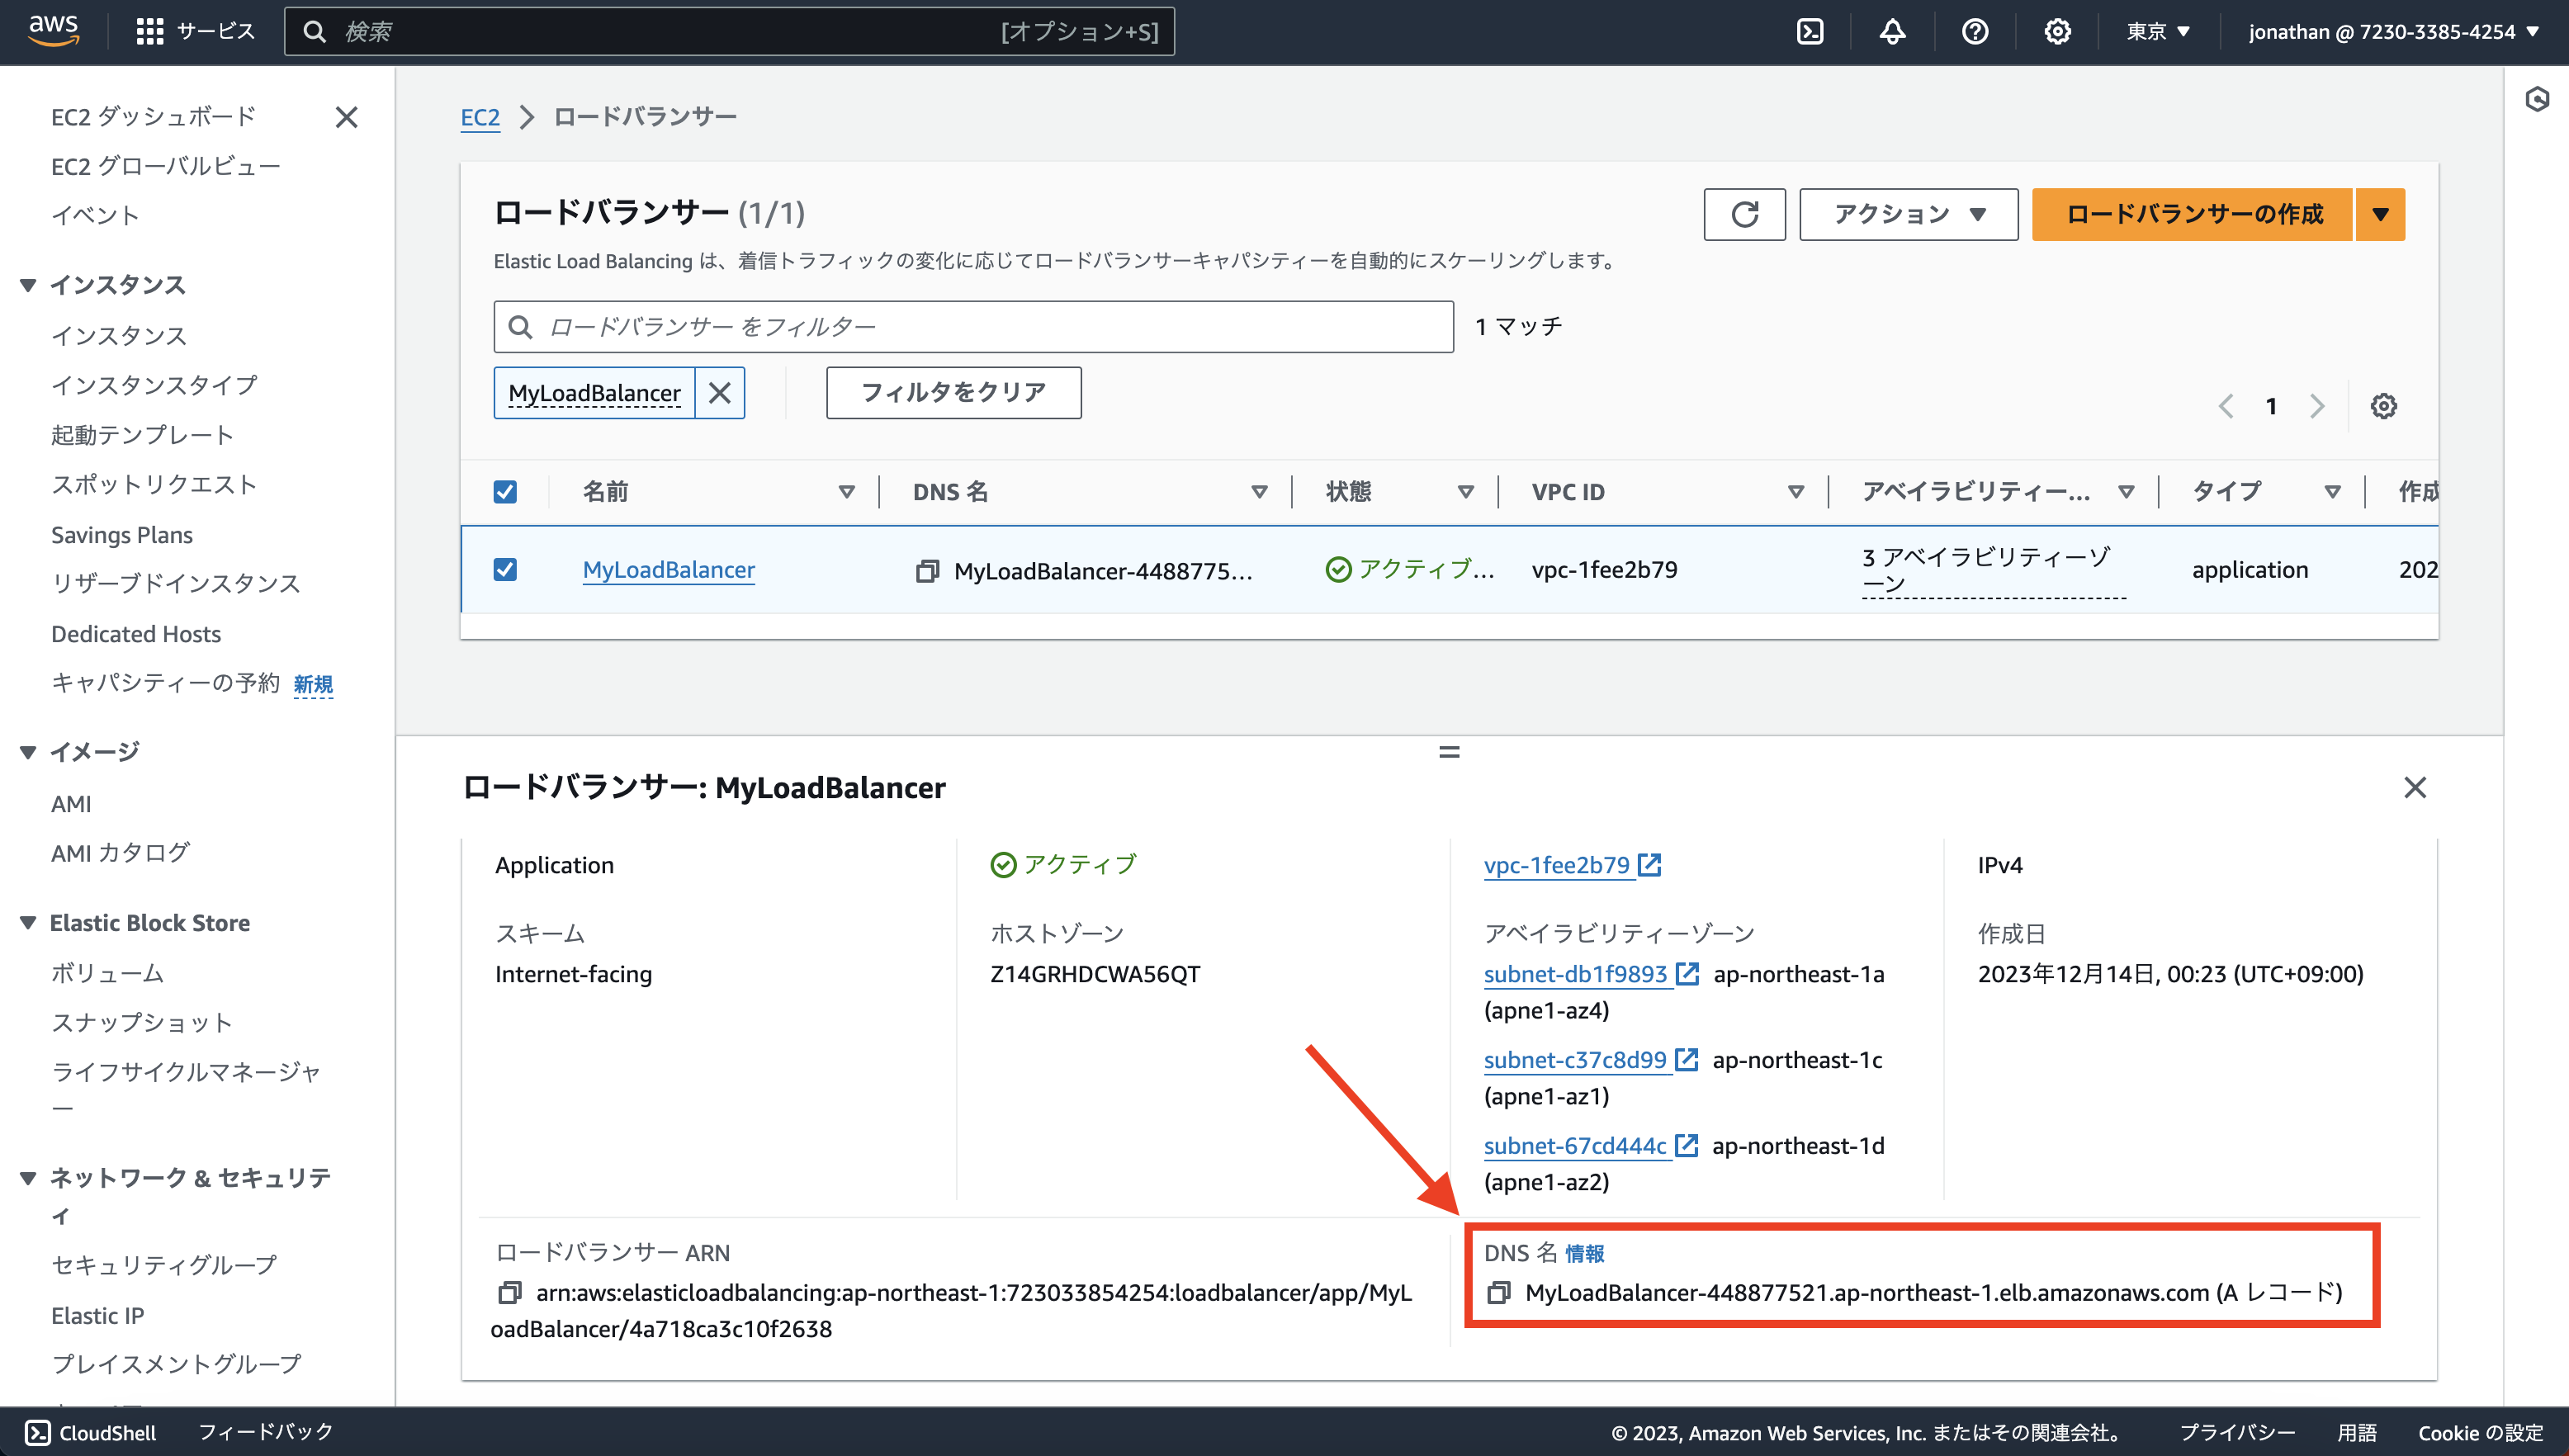Uncheck the MyLoadBalancer row checkbox
2569x1456 pixels.
(x=505, y=569)
